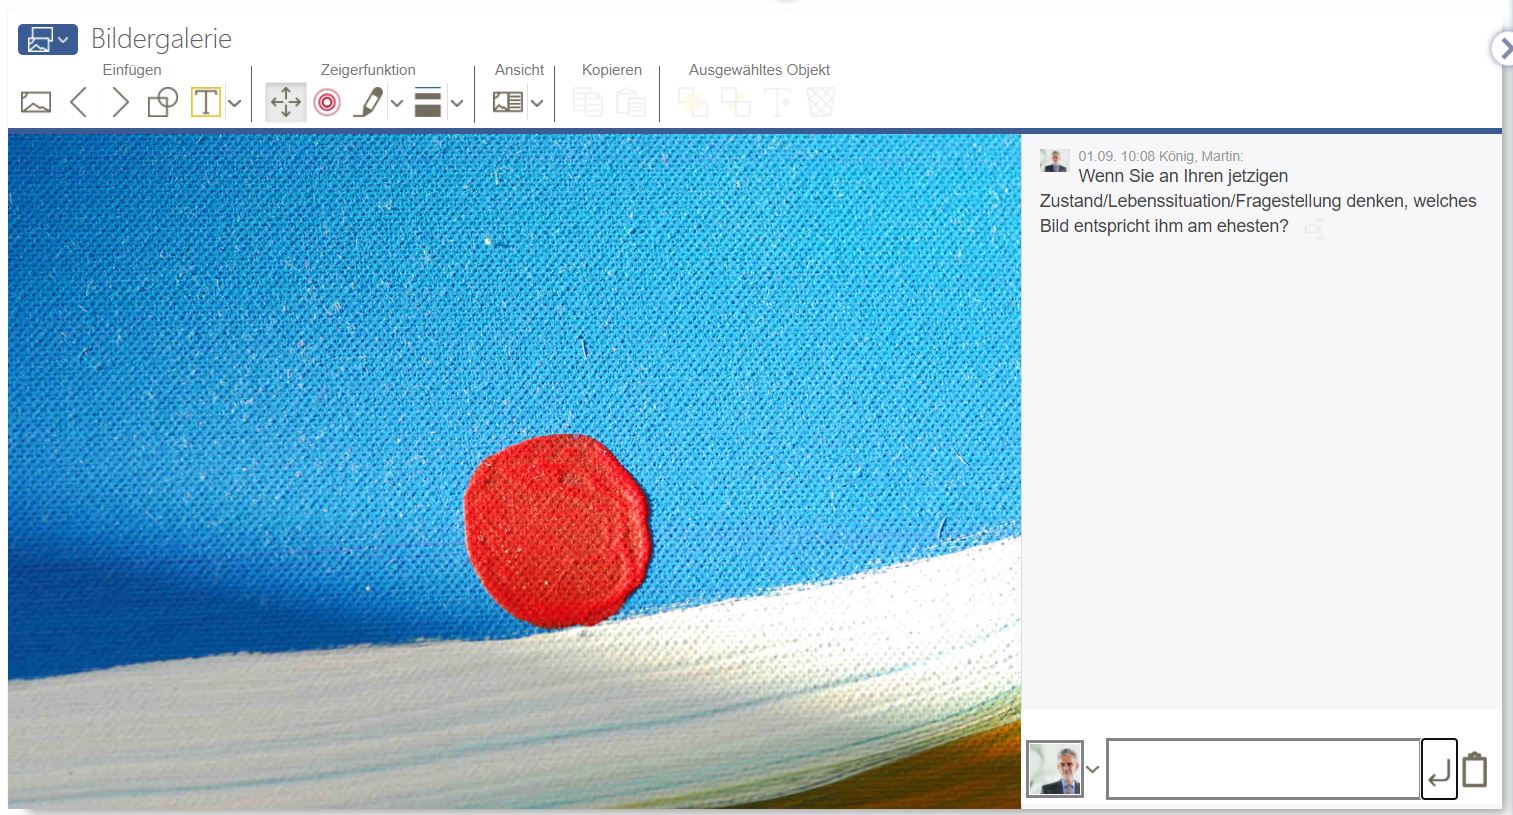This screenshot has width=1513, height=815.
Task: Expand the line thickness dropdown arrow
Action: (457, 103)
